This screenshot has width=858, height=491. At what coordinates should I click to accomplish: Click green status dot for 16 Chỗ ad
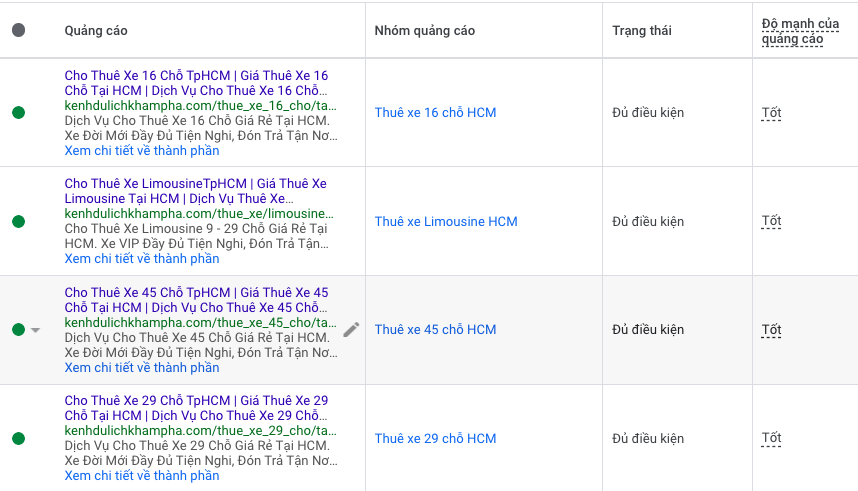tap(19, 113)
